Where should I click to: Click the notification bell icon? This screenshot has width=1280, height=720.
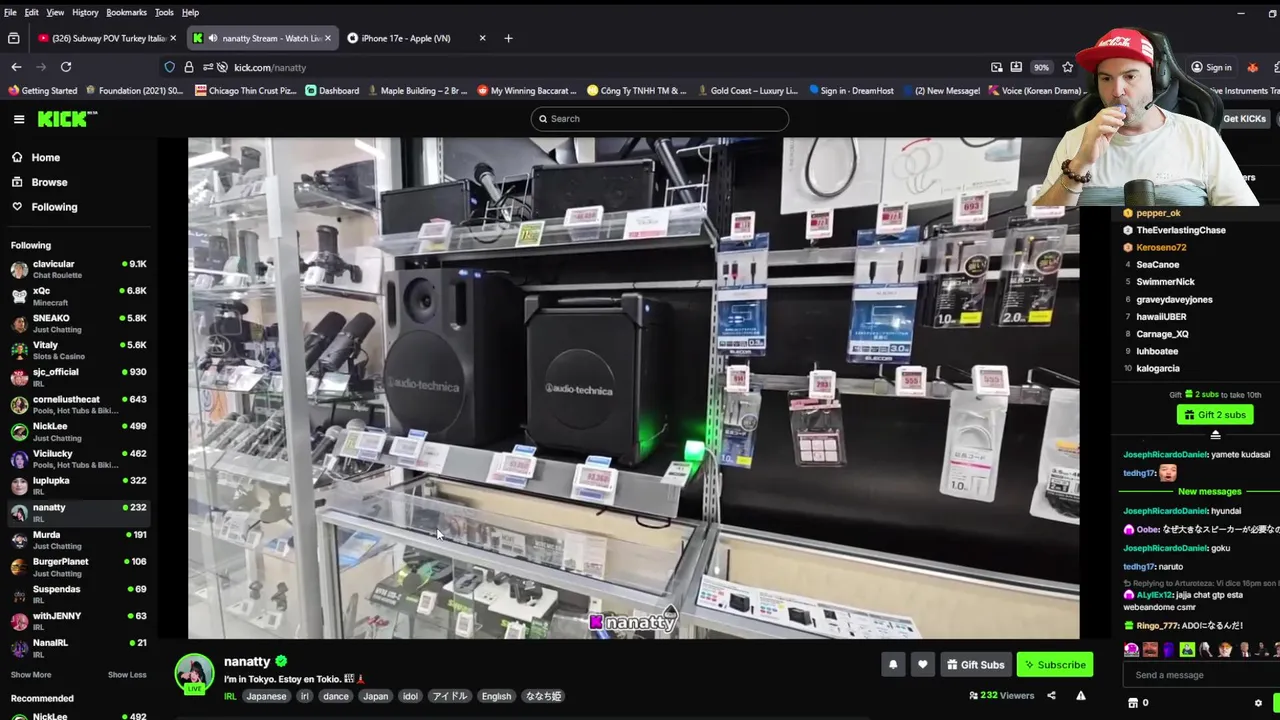pos(893,665)
